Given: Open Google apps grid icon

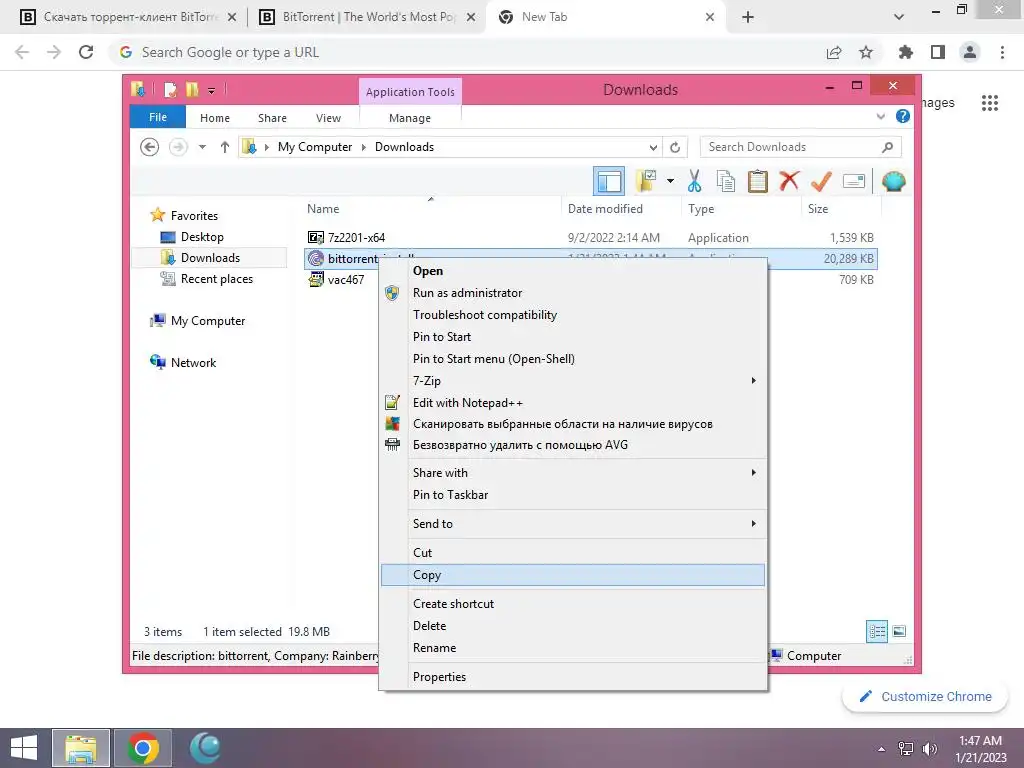Looking at the screenshot, I should [x=989, y=103].
